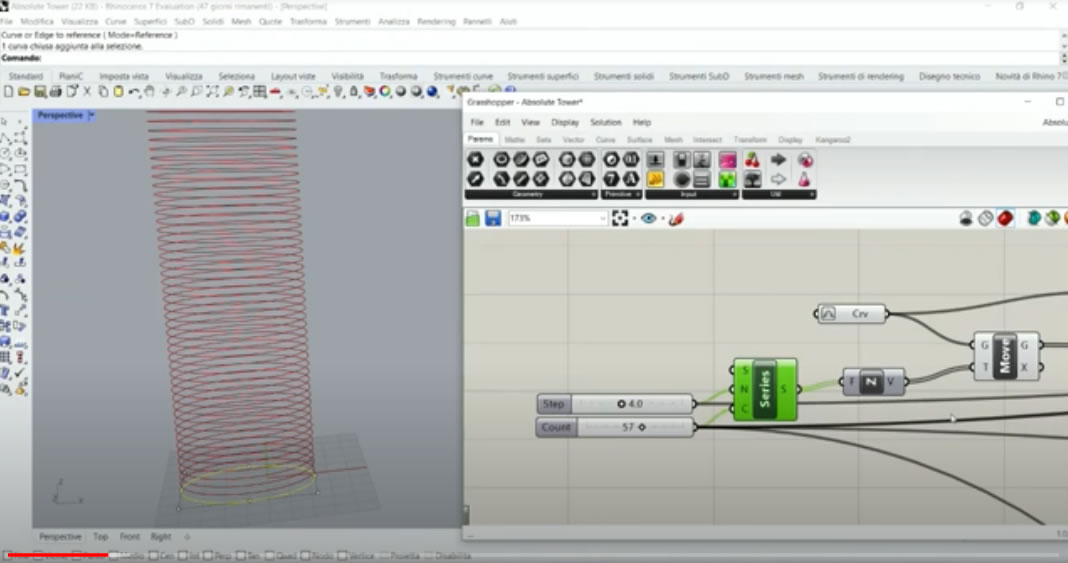Open the Perspective viewport dropdown arrow
The height and width of the screenshot is (563, 1068).
(92, 116)
